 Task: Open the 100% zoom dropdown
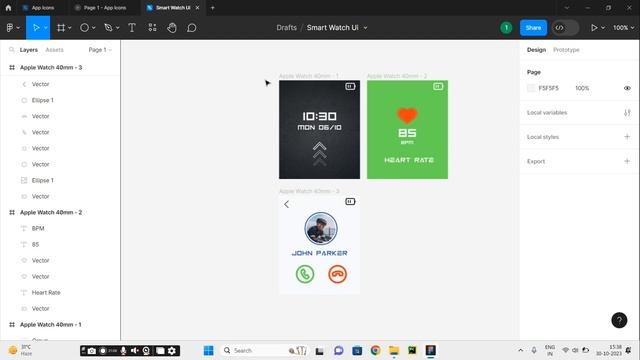pos(623,28)
